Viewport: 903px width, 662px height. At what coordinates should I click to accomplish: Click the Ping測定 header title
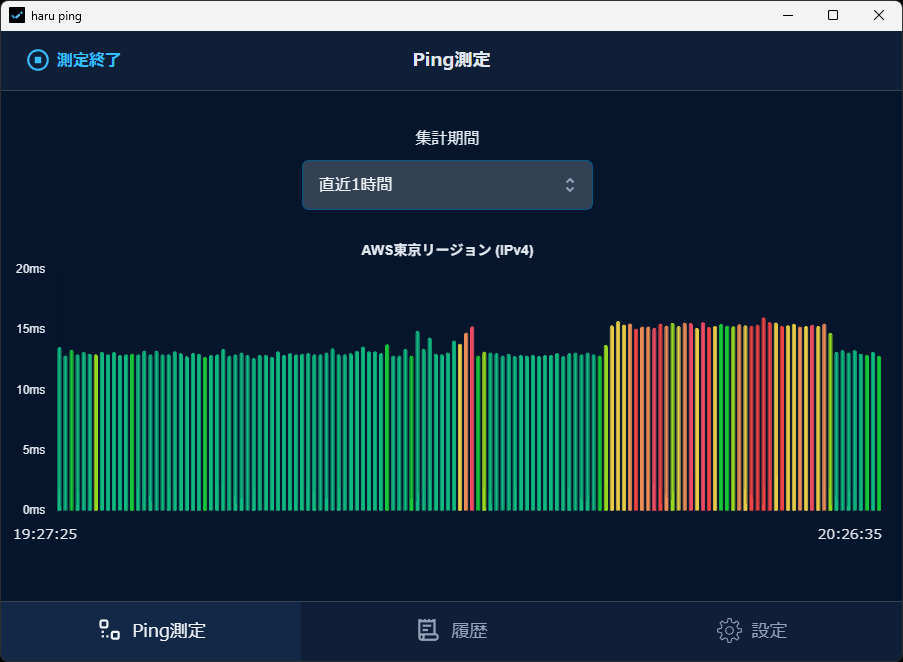click(452, 60)
